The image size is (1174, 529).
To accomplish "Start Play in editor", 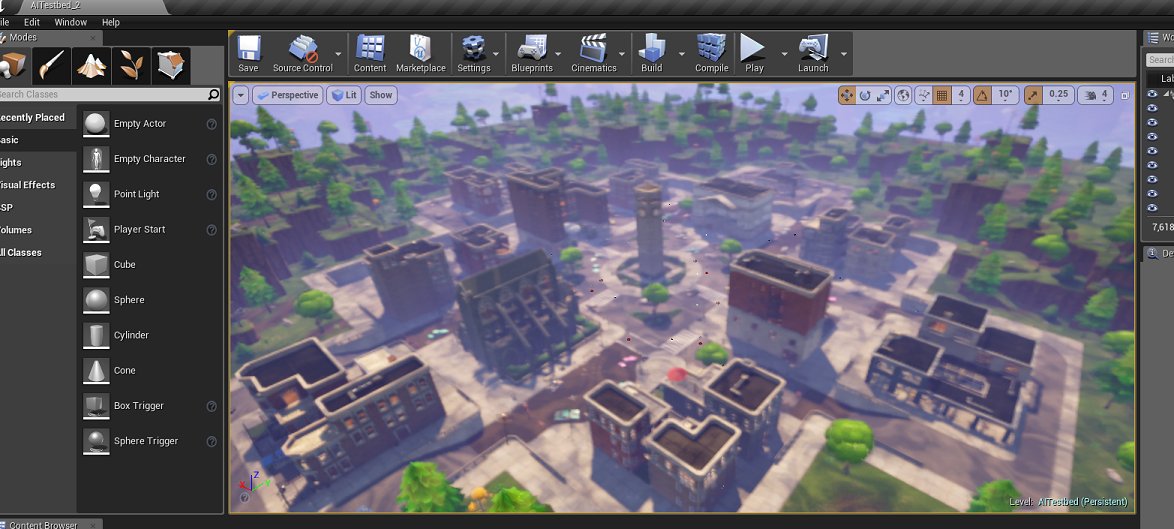I will click(x=754, y=53).
